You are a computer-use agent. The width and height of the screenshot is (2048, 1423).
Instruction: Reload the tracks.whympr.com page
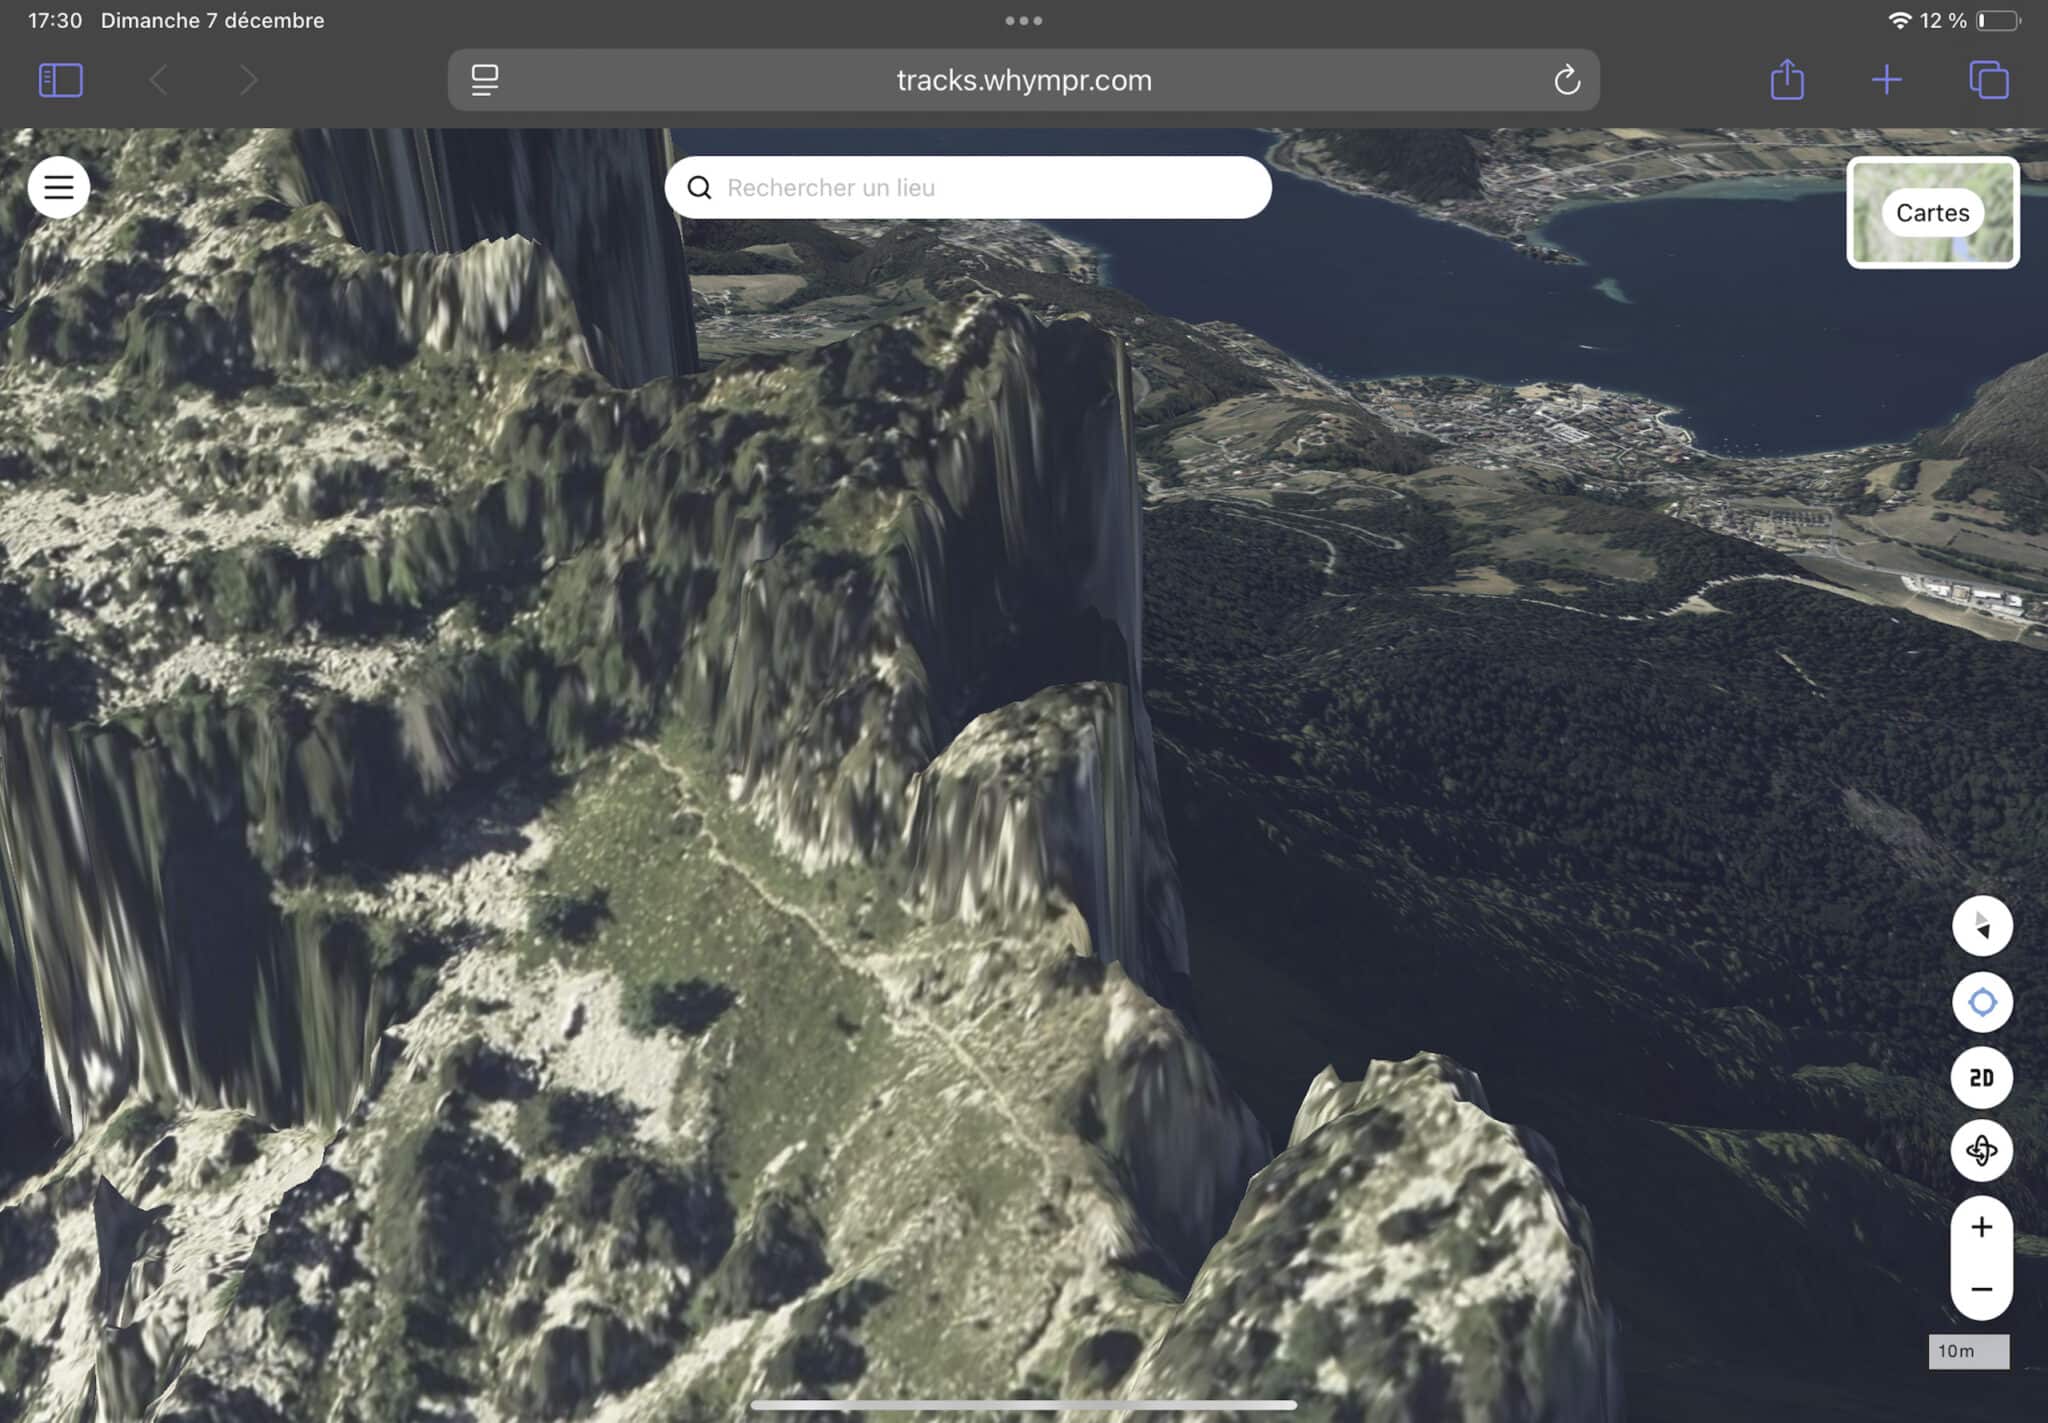1566,80
